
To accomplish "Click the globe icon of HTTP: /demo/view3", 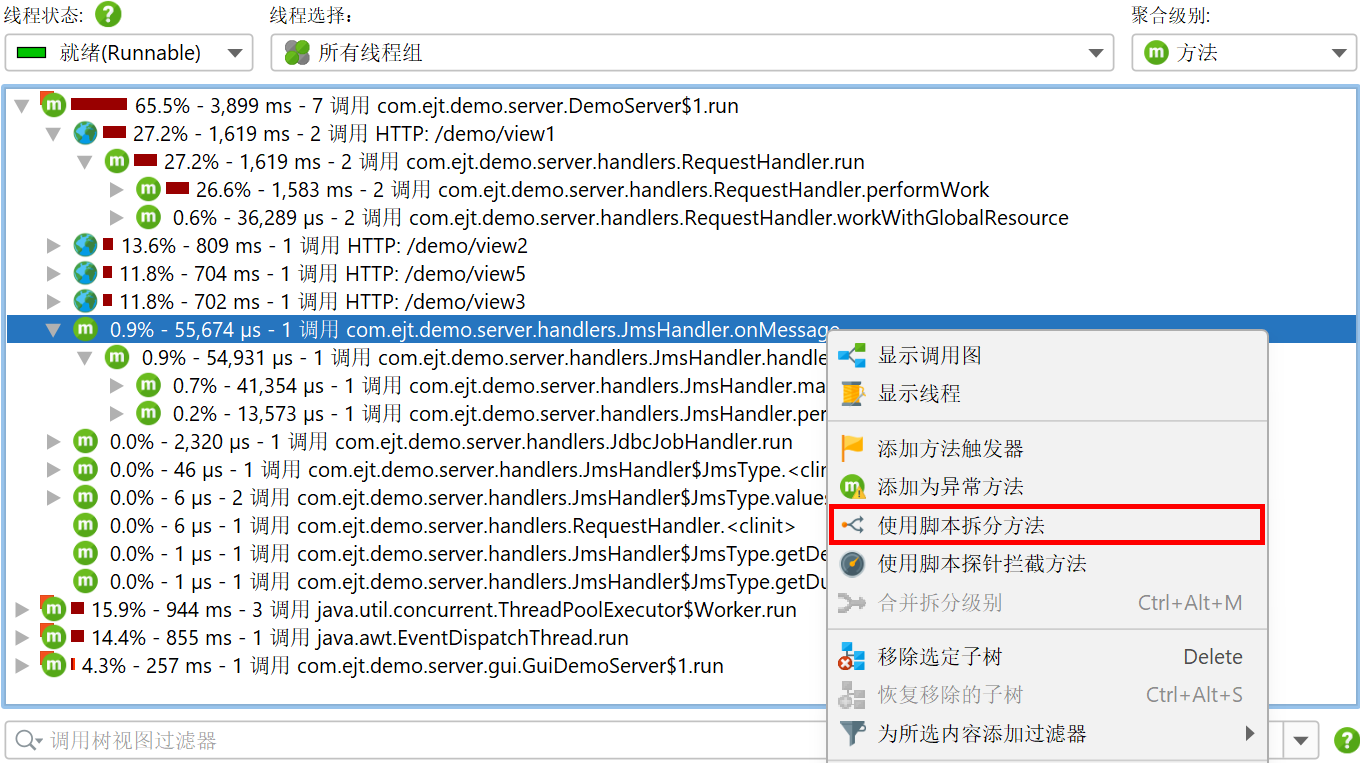I will [85, 301].
